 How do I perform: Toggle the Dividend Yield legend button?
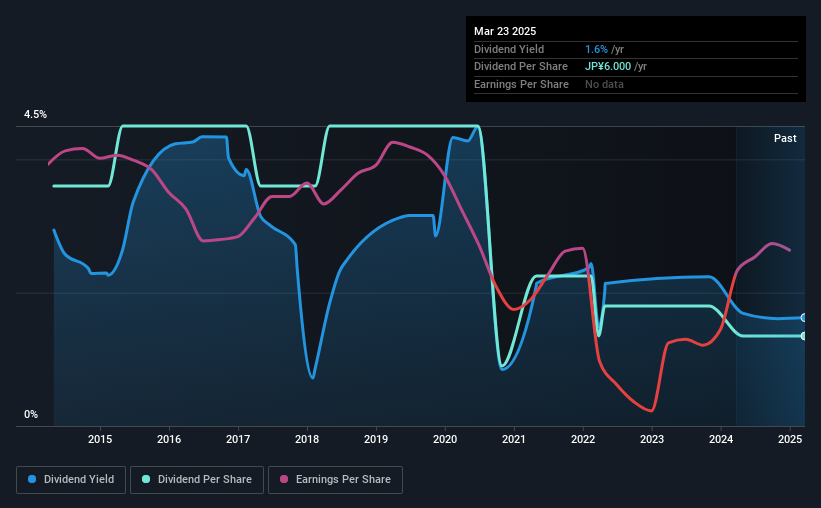71,480
